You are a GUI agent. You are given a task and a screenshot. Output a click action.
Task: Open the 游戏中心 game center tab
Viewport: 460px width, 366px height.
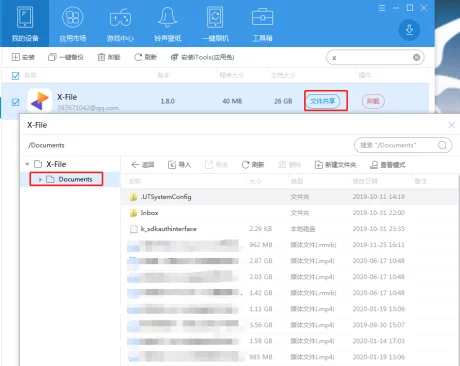click(x=120, y=23)
